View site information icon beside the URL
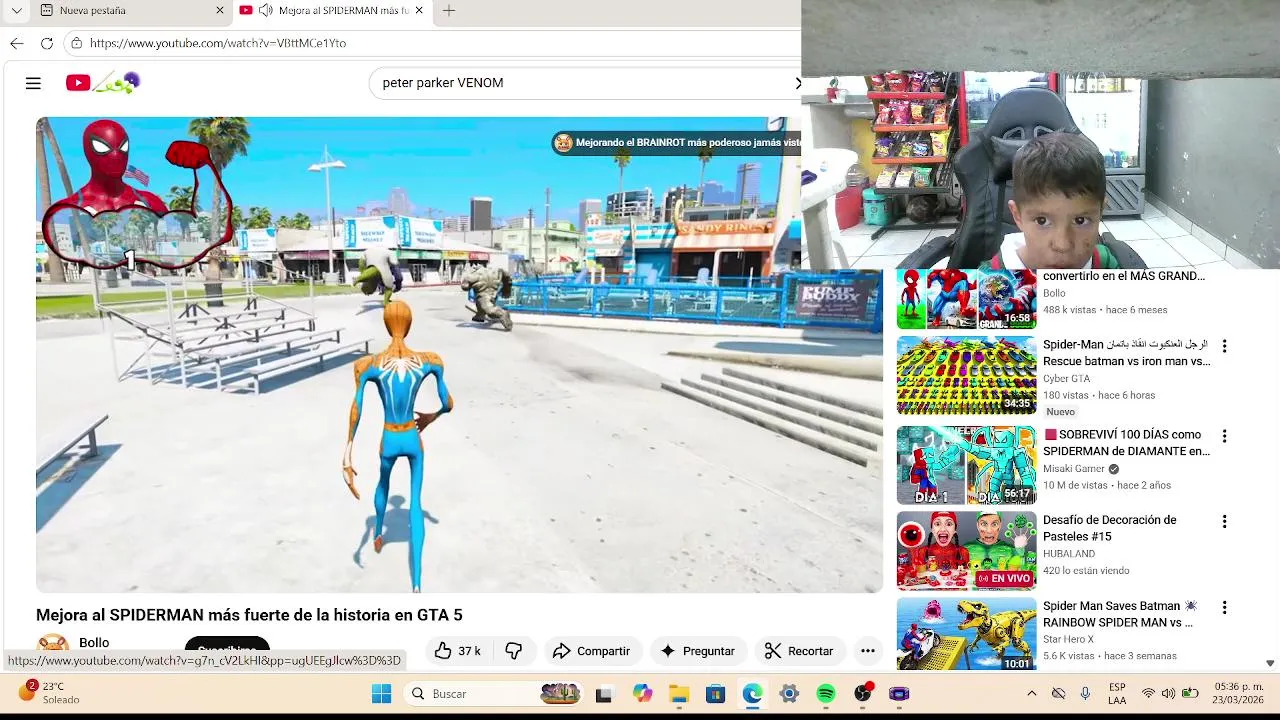 [76, 43]
